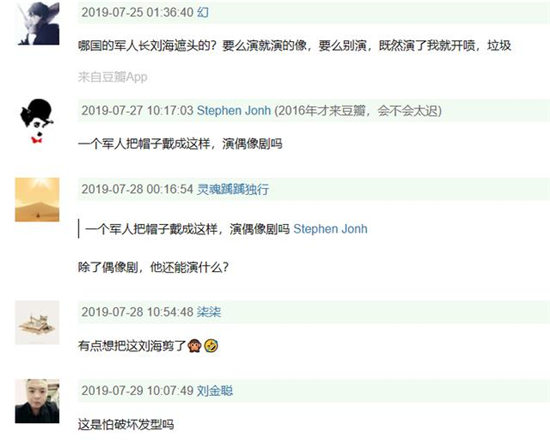Open 灵魂踽踽独行 username link
Image resolution: width=550 pixels, height=448 pixels.
click(233, 189)
